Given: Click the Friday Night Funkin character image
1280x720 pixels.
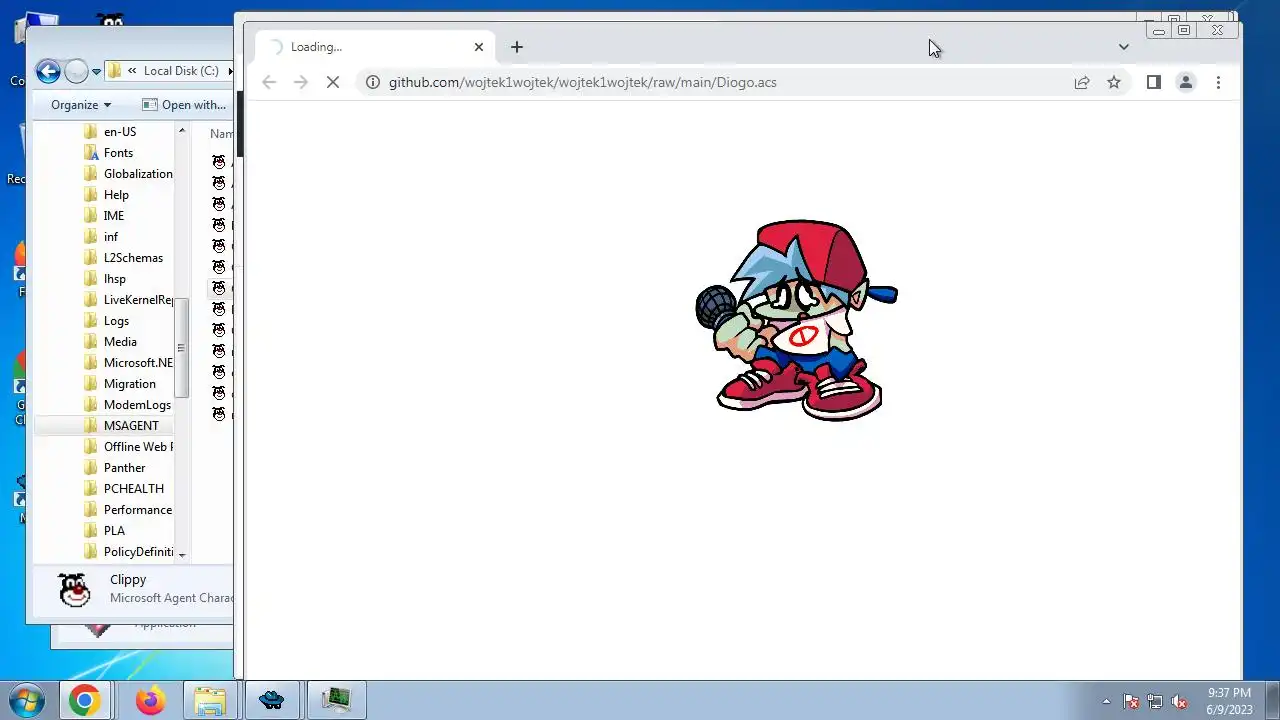Looking at the screenshot, I should [x=797, y=320].
